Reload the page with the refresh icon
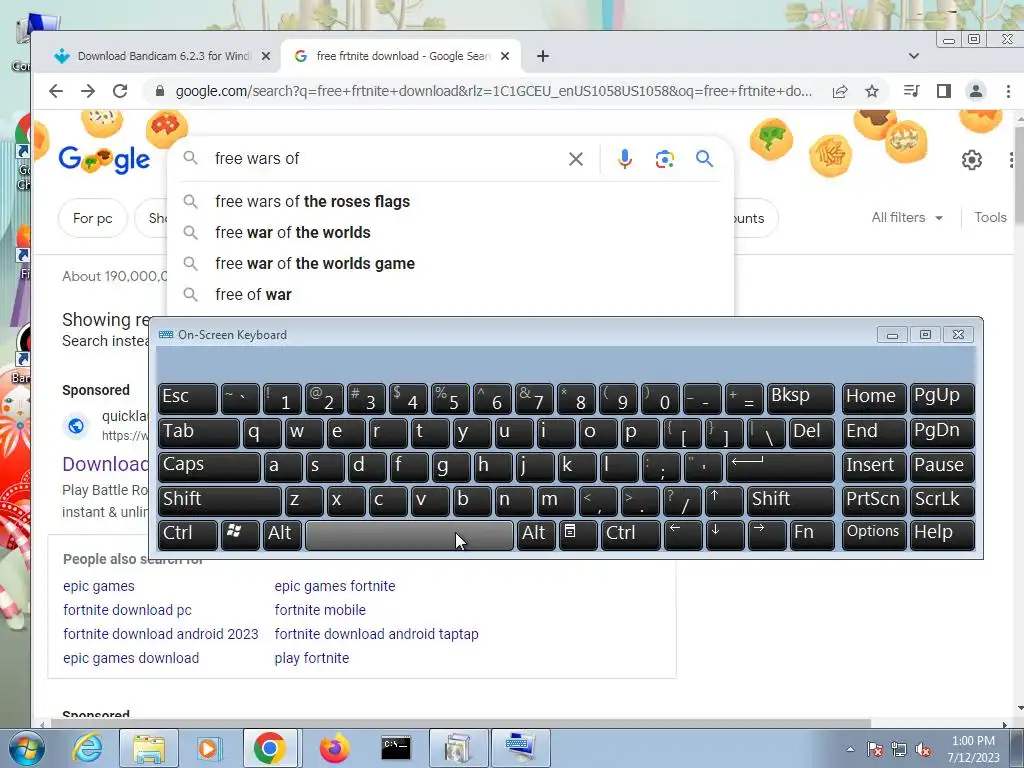Image resolution: width=1024 pixels, height=768 pixels. (x=120, y=91)
